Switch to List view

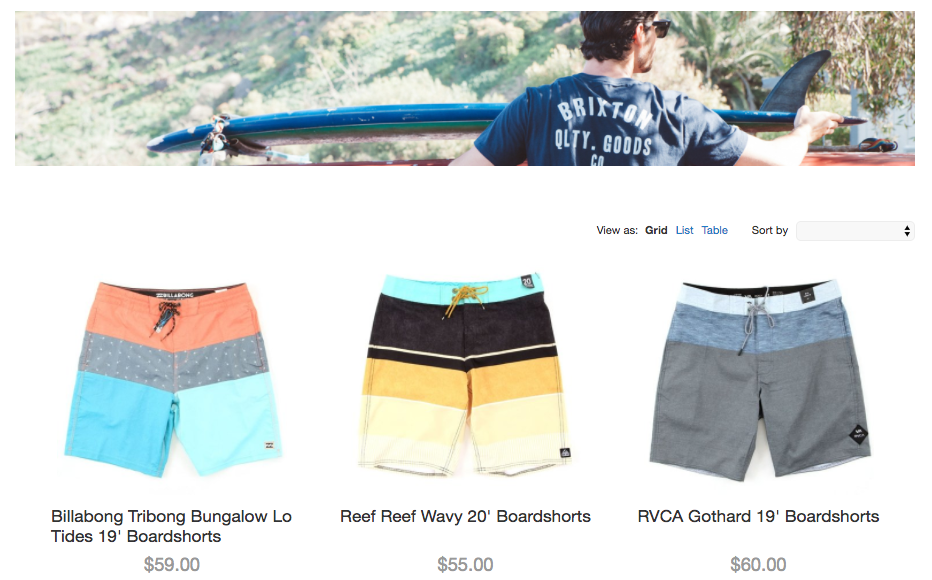point(684,231)
